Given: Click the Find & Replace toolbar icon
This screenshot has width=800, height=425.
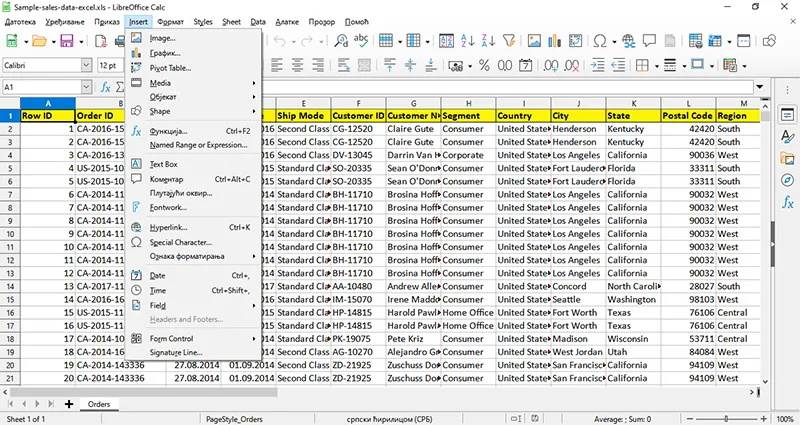Looking at the screenshot, I should tap(341, 41).
